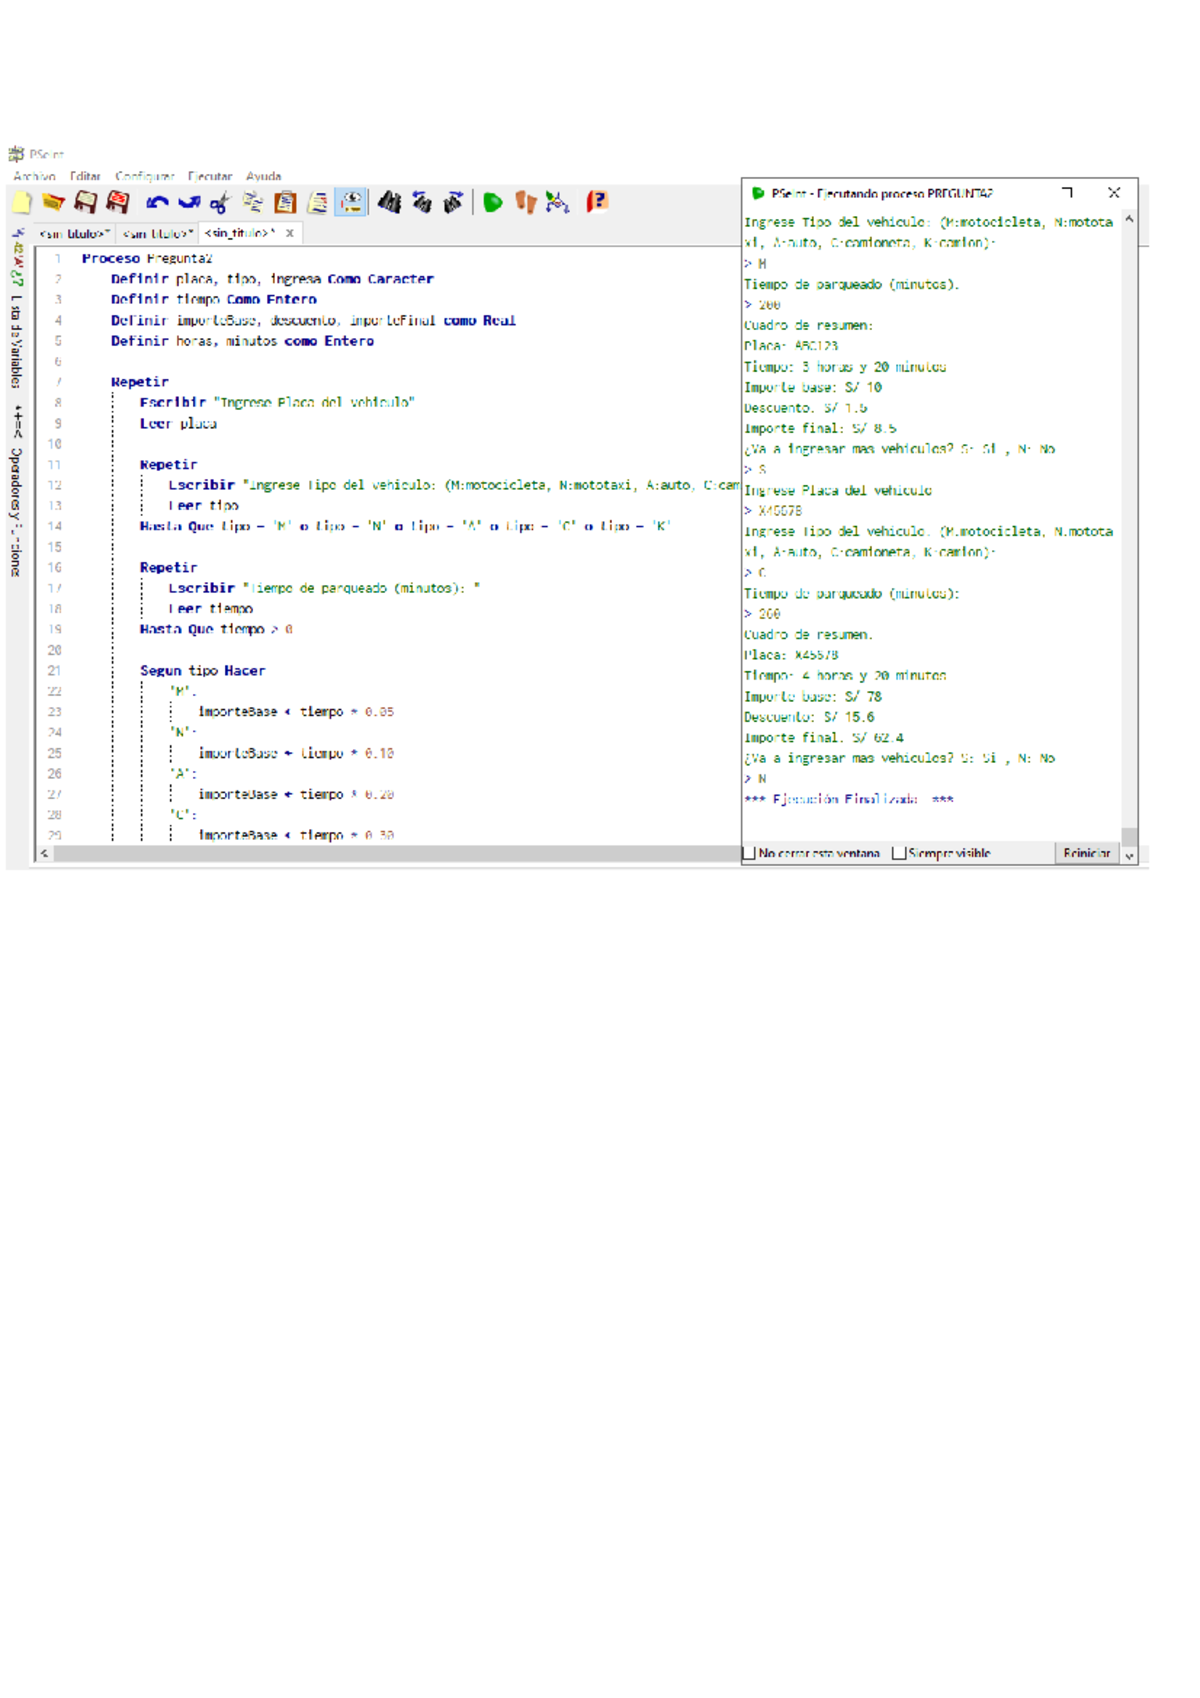Open the flowchart diagram icon

(x=558, y=203)
